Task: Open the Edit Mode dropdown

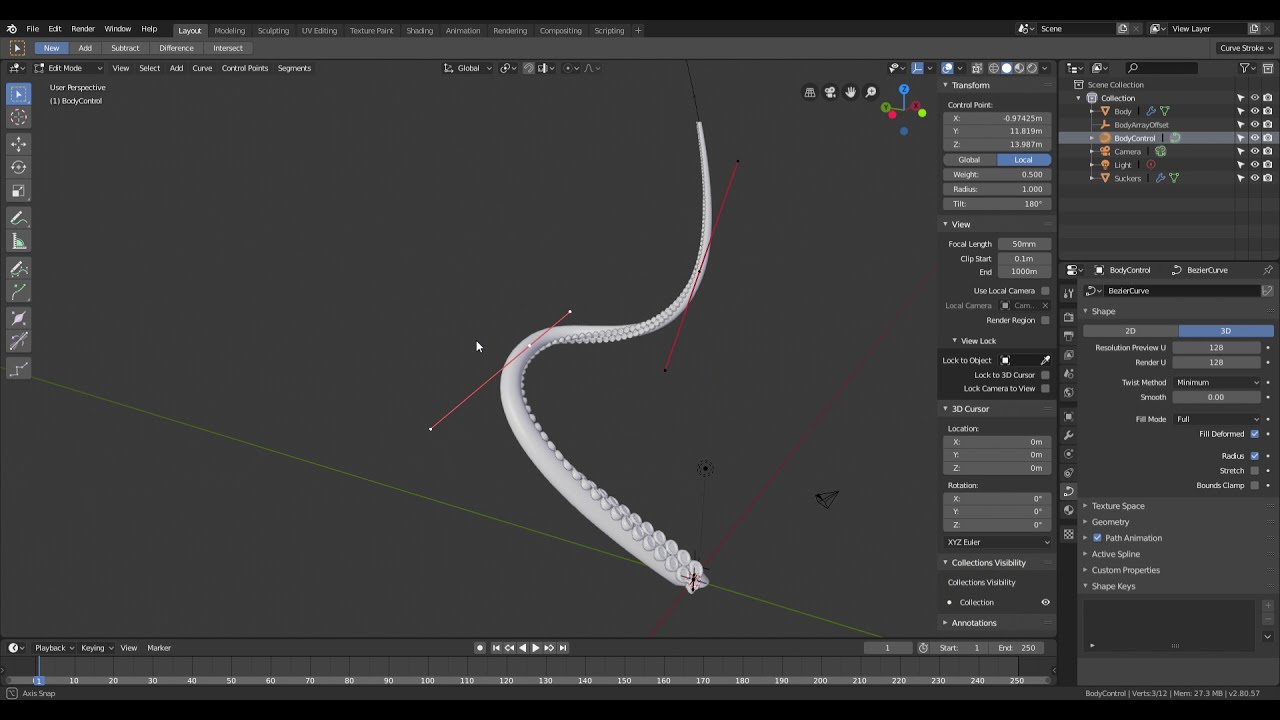Action: coord(69,68)
